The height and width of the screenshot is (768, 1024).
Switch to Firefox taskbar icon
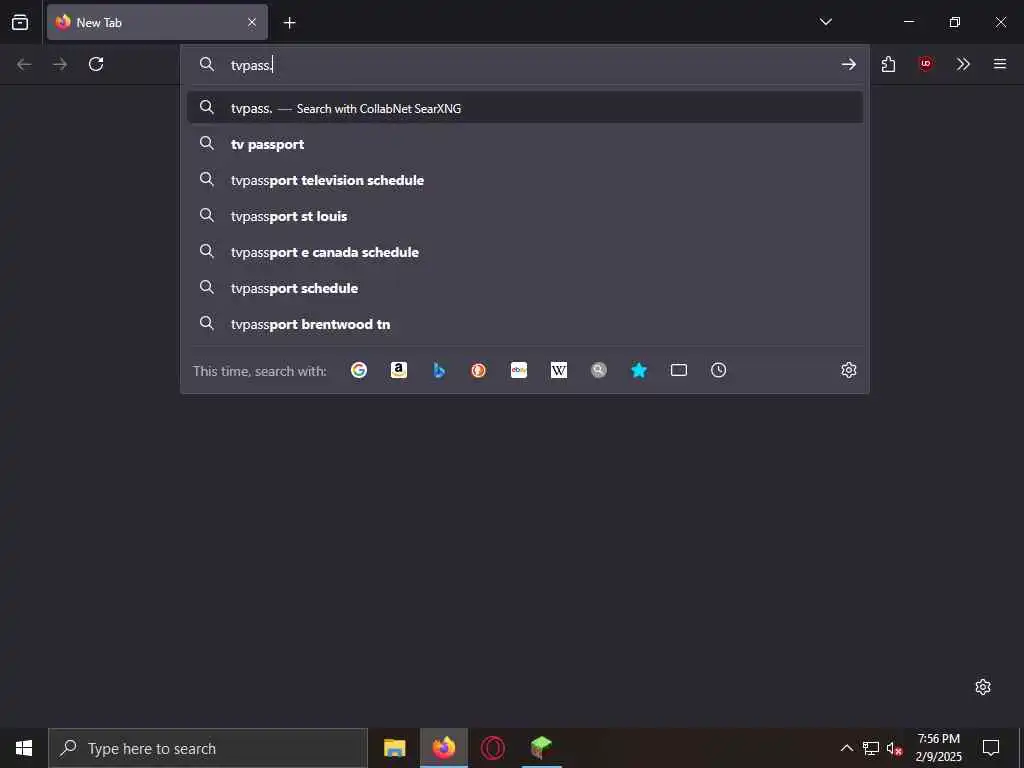(444, 748)
